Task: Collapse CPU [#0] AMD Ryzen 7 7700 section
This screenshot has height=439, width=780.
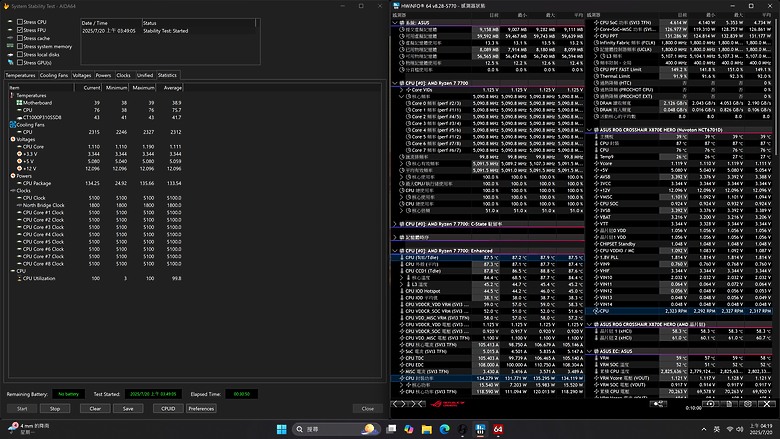Action: 395,83
